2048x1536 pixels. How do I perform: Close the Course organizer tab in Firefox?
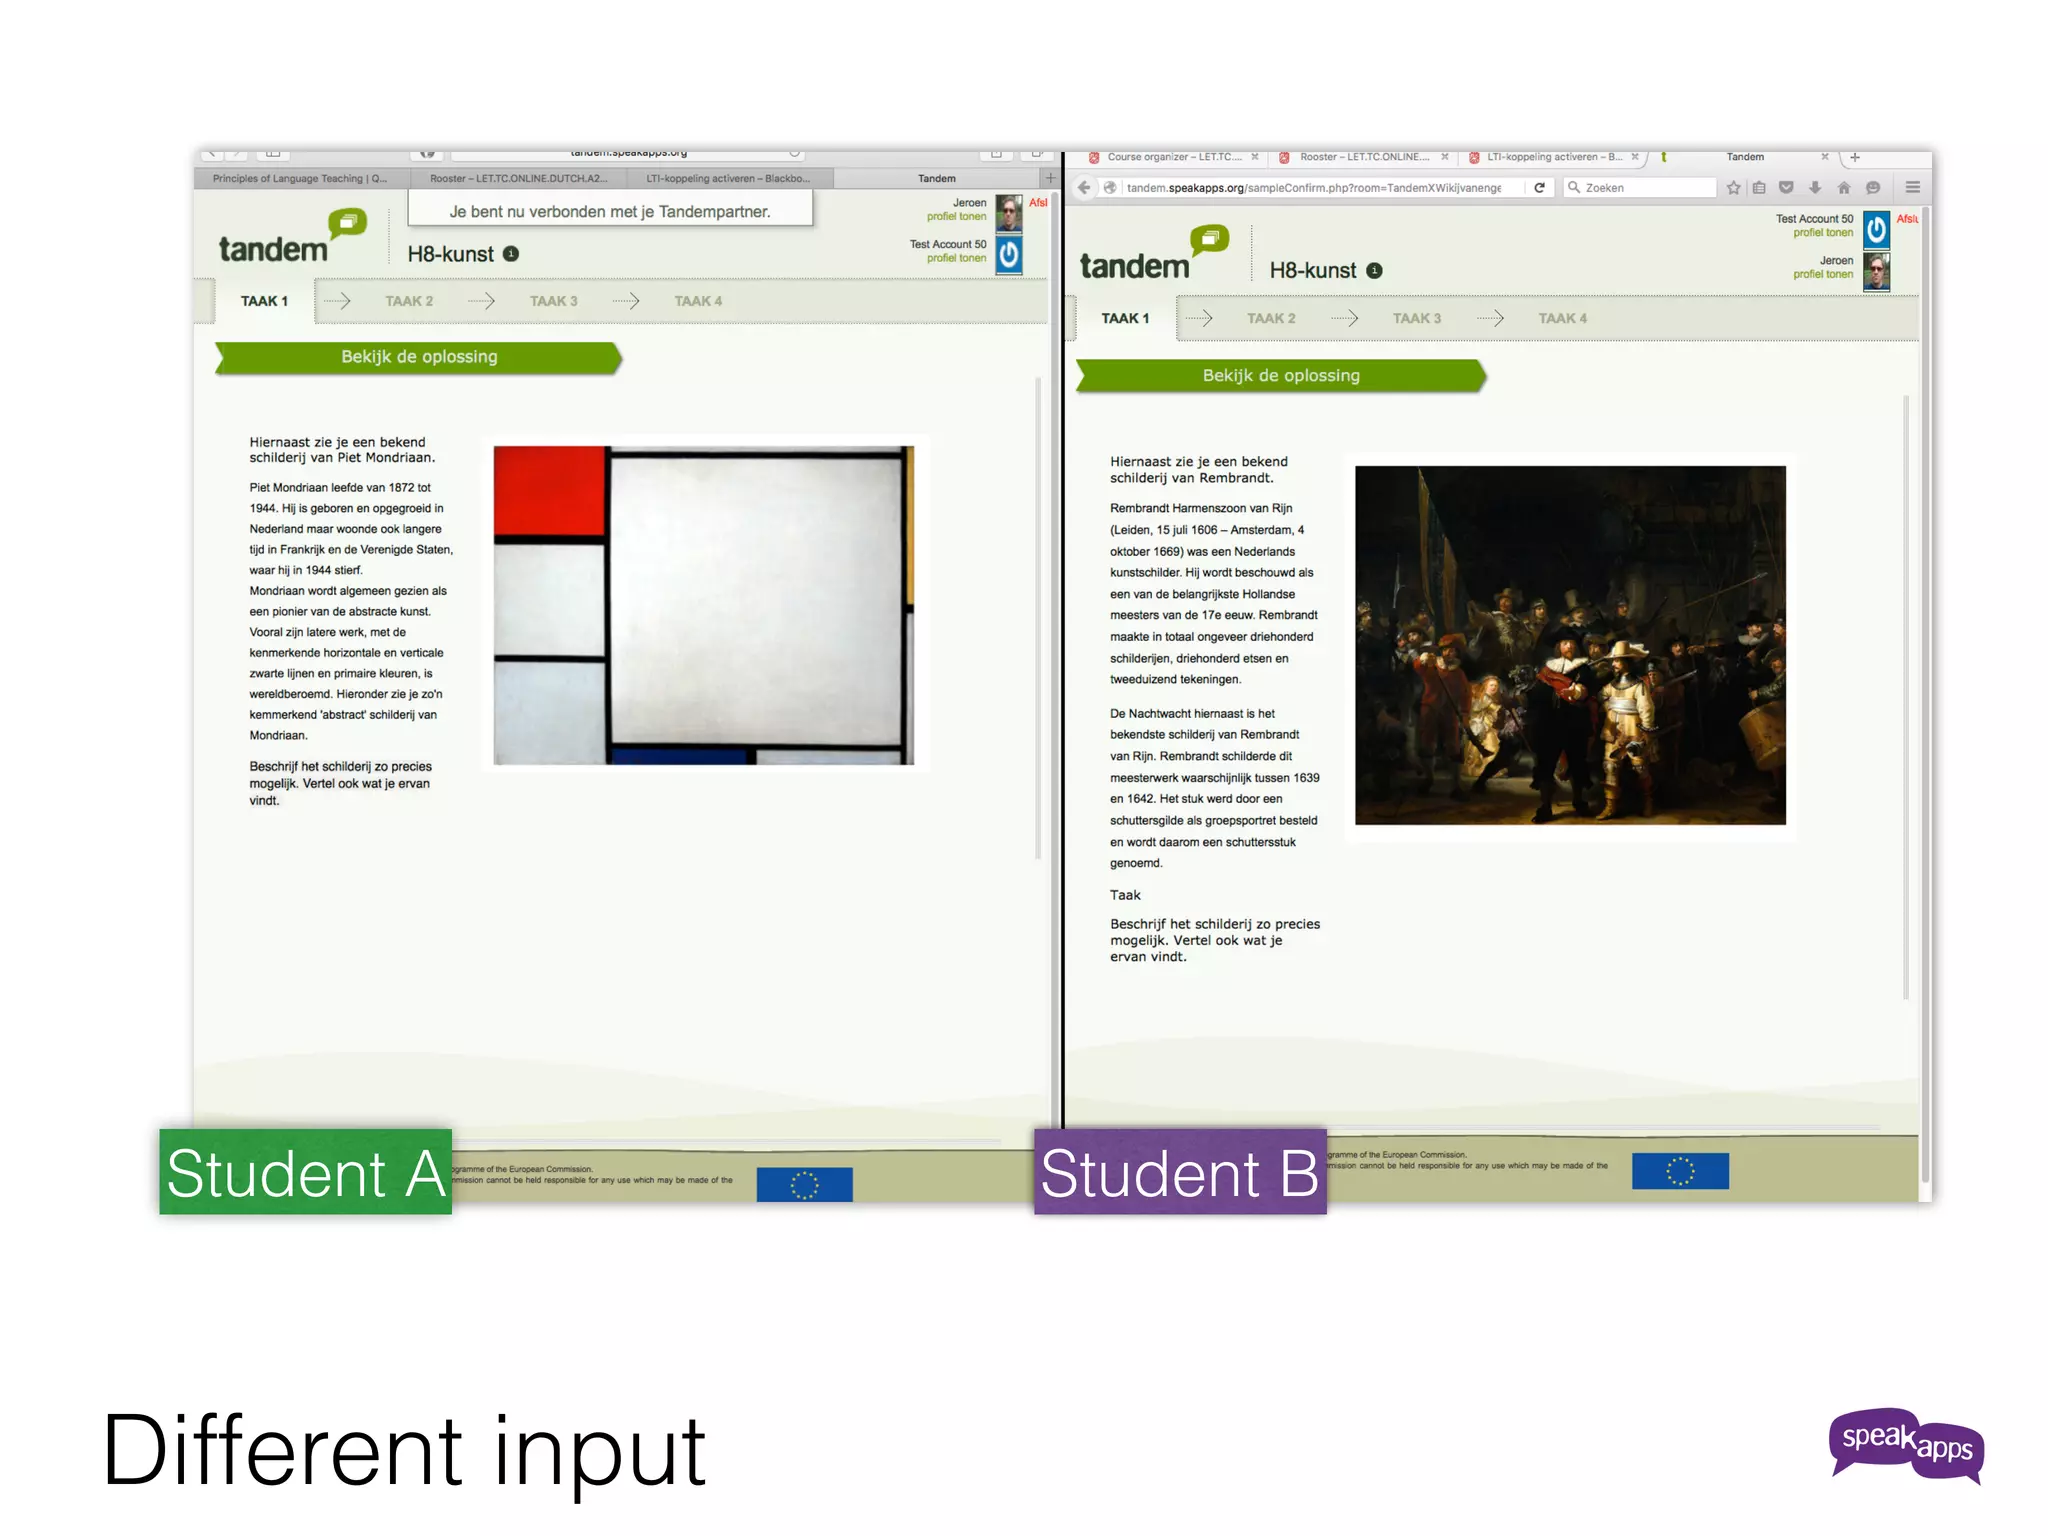1255,157
